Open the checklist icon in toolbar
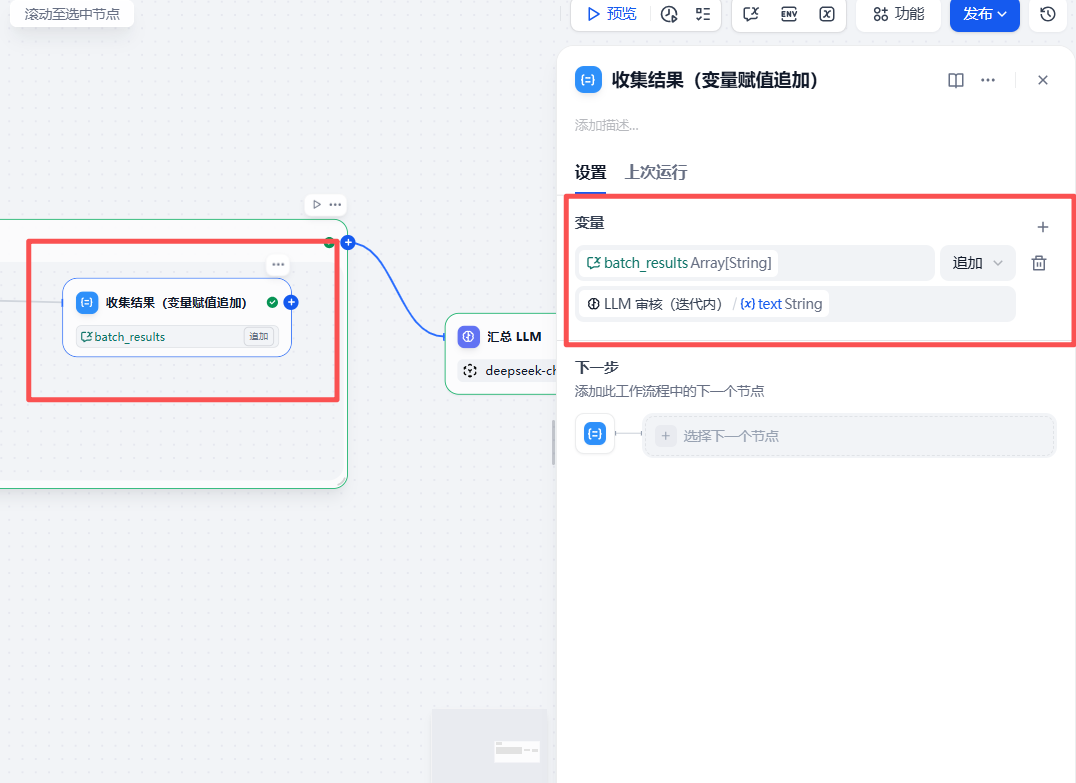Image resolution: width=1076 pixels, height=783 pixels. (703, 14)
